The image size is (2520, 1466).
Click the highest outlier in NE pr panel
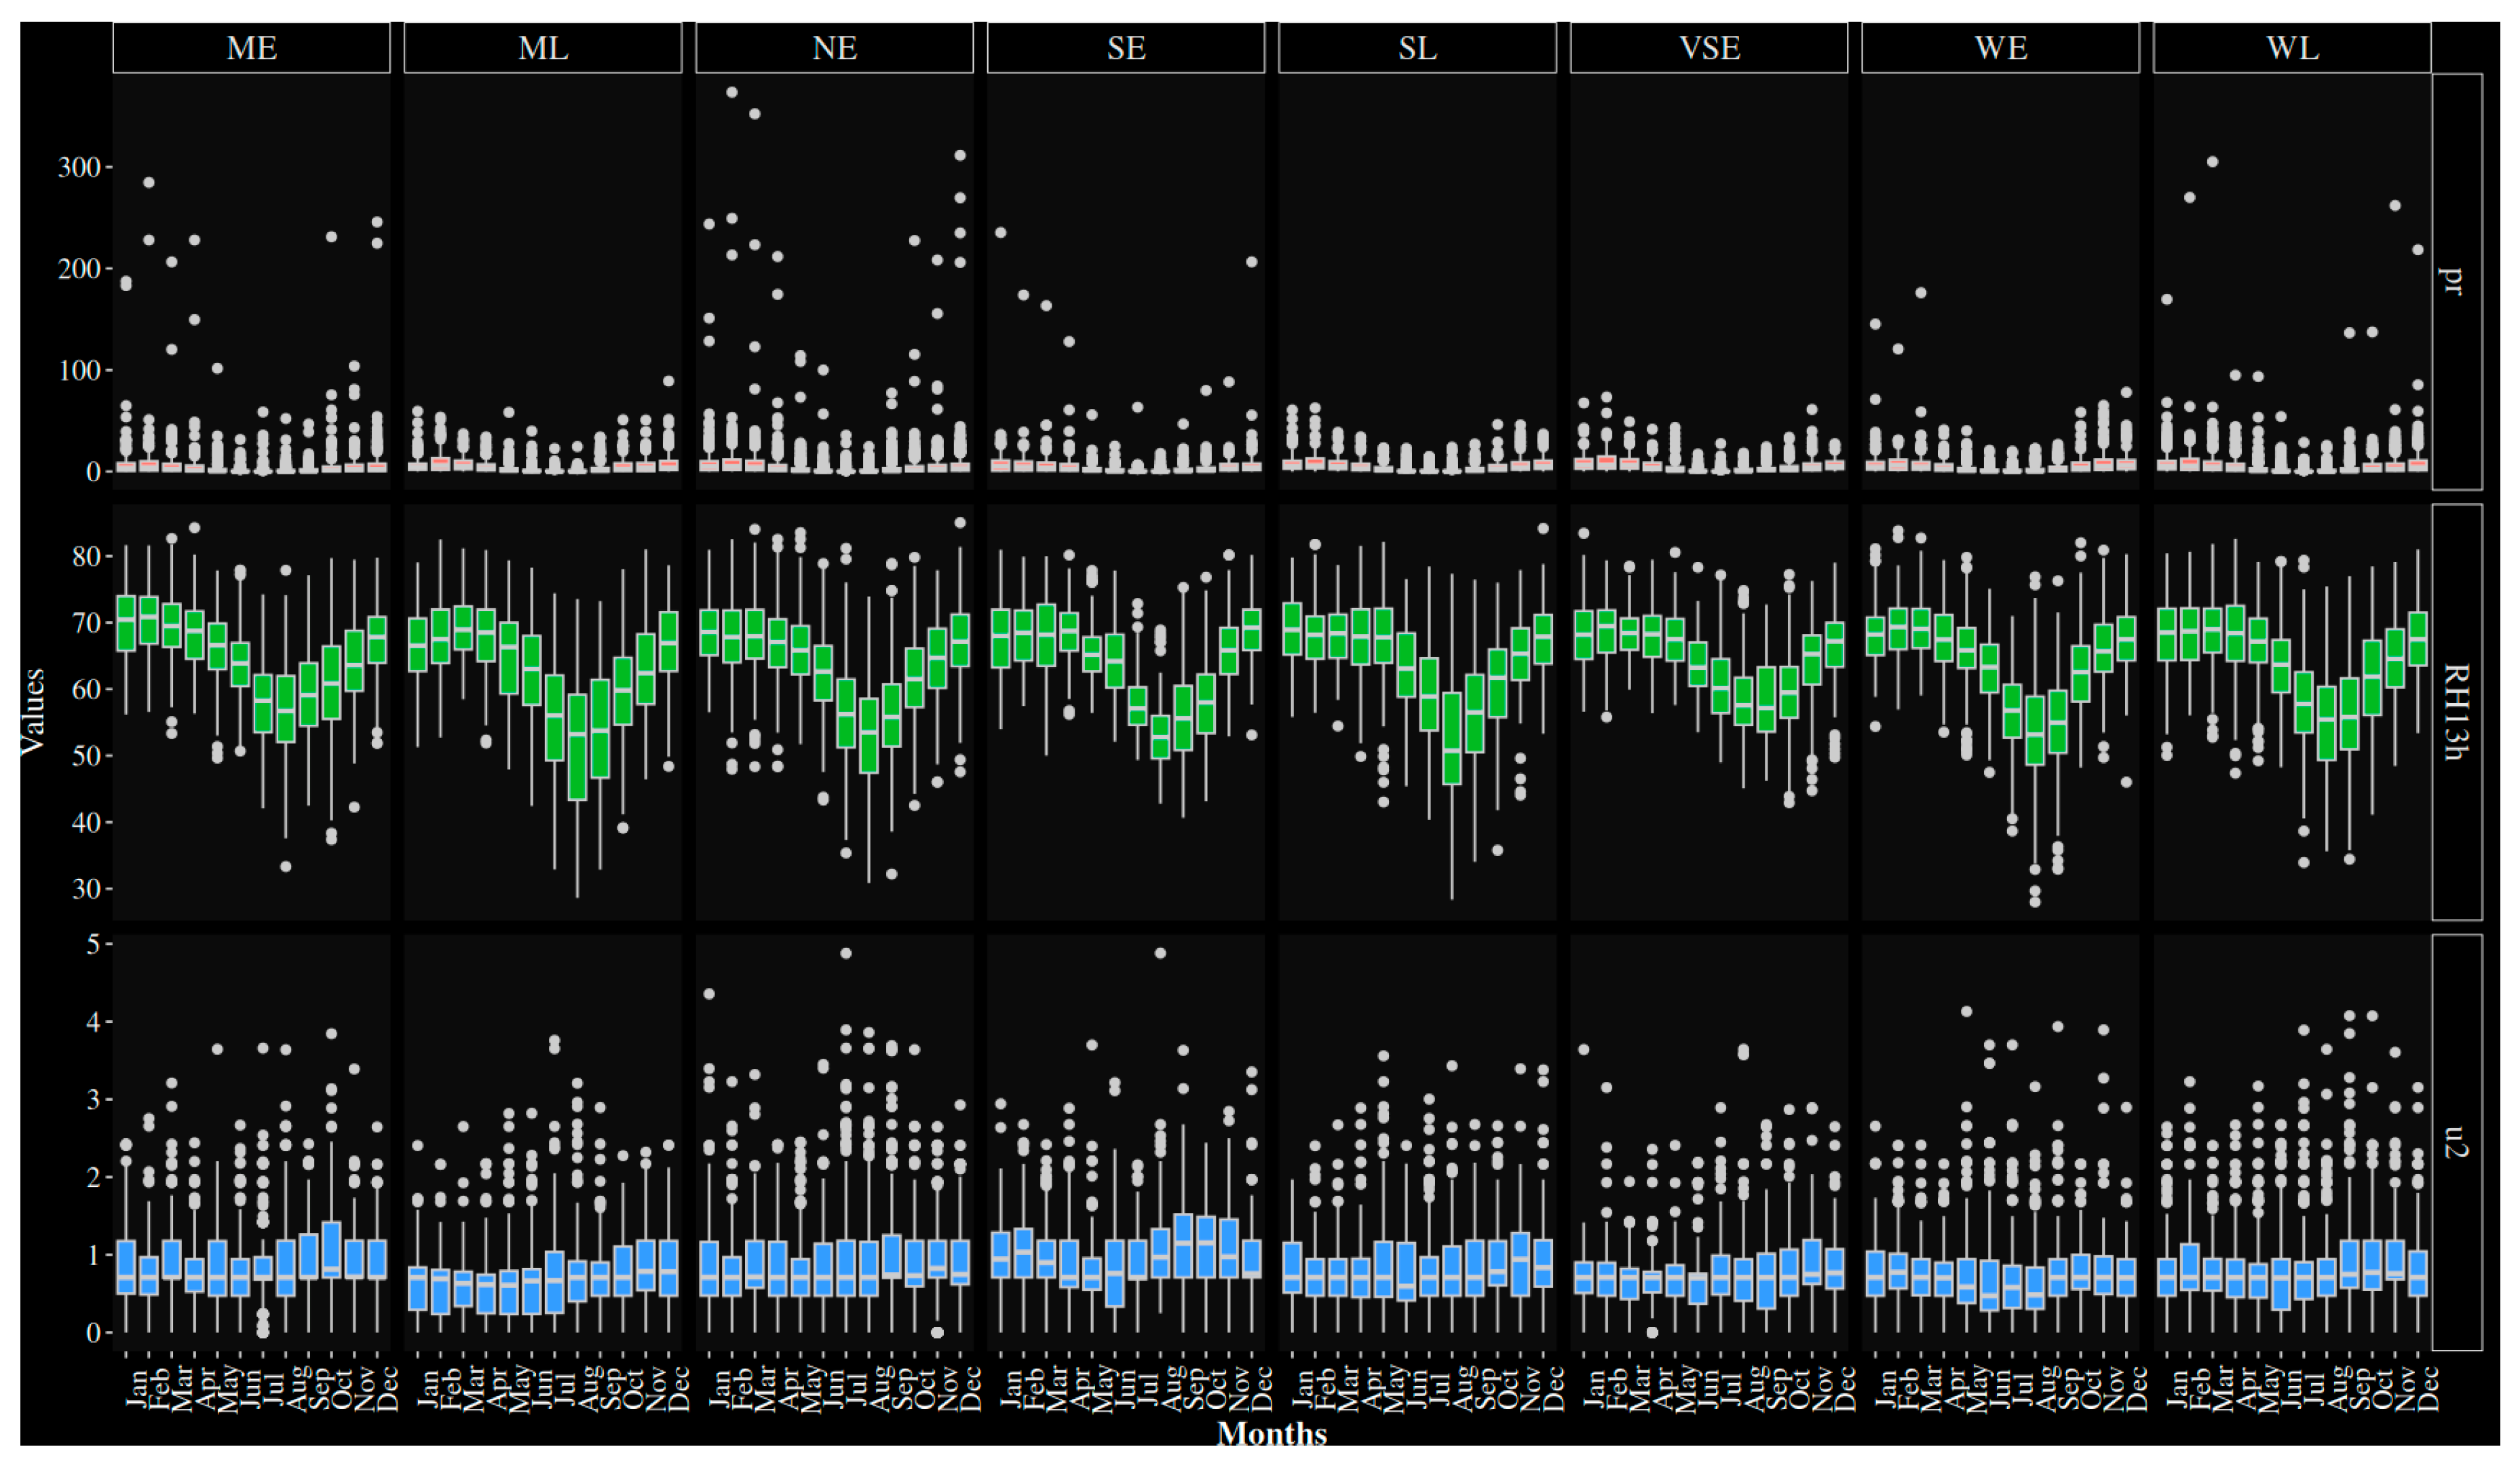click(x=732, y=92)
